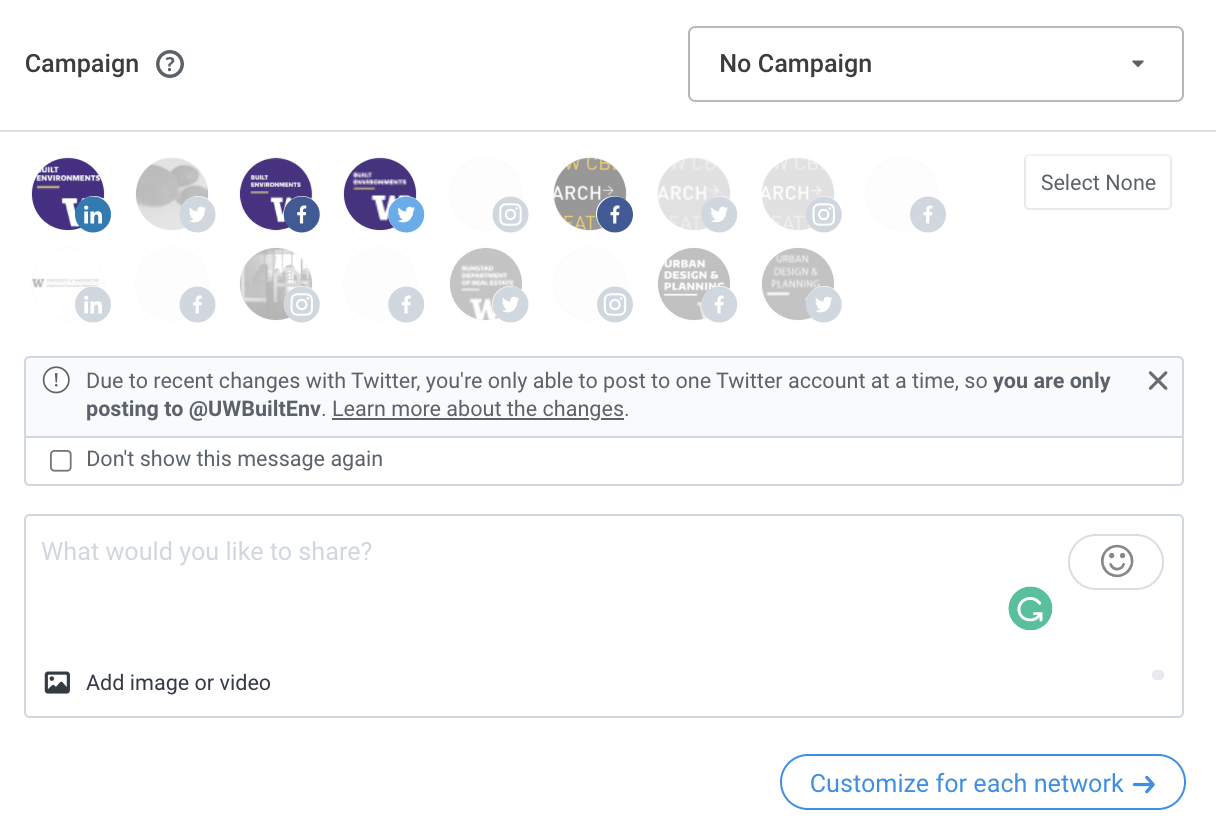Open the emoji picker in the compose box

click(x=1115, y=561)
